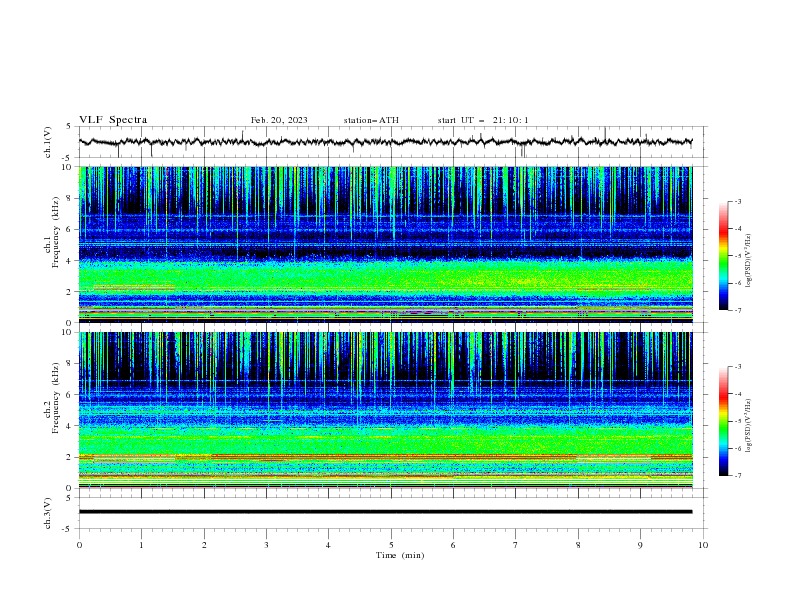Screen dimensions: 792x612
Task: Click the 'Time (min)' axis label
Action: click(x=400, y=555)
